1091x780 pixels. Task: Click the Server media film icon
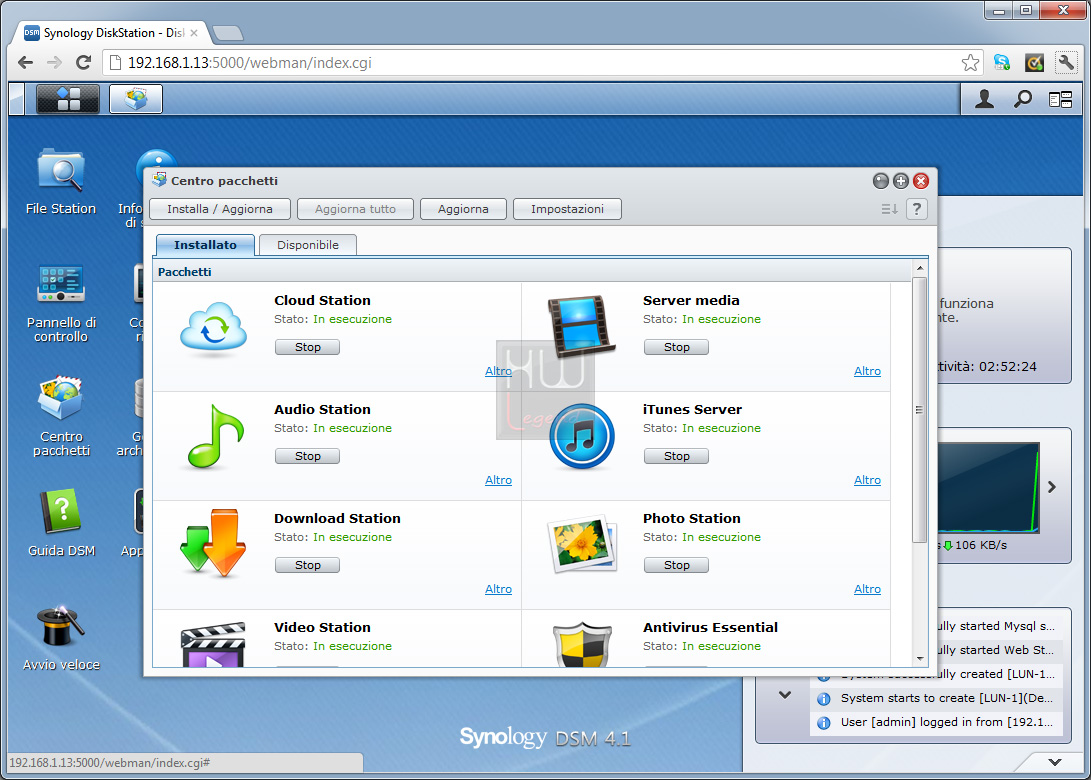point(581,326)
